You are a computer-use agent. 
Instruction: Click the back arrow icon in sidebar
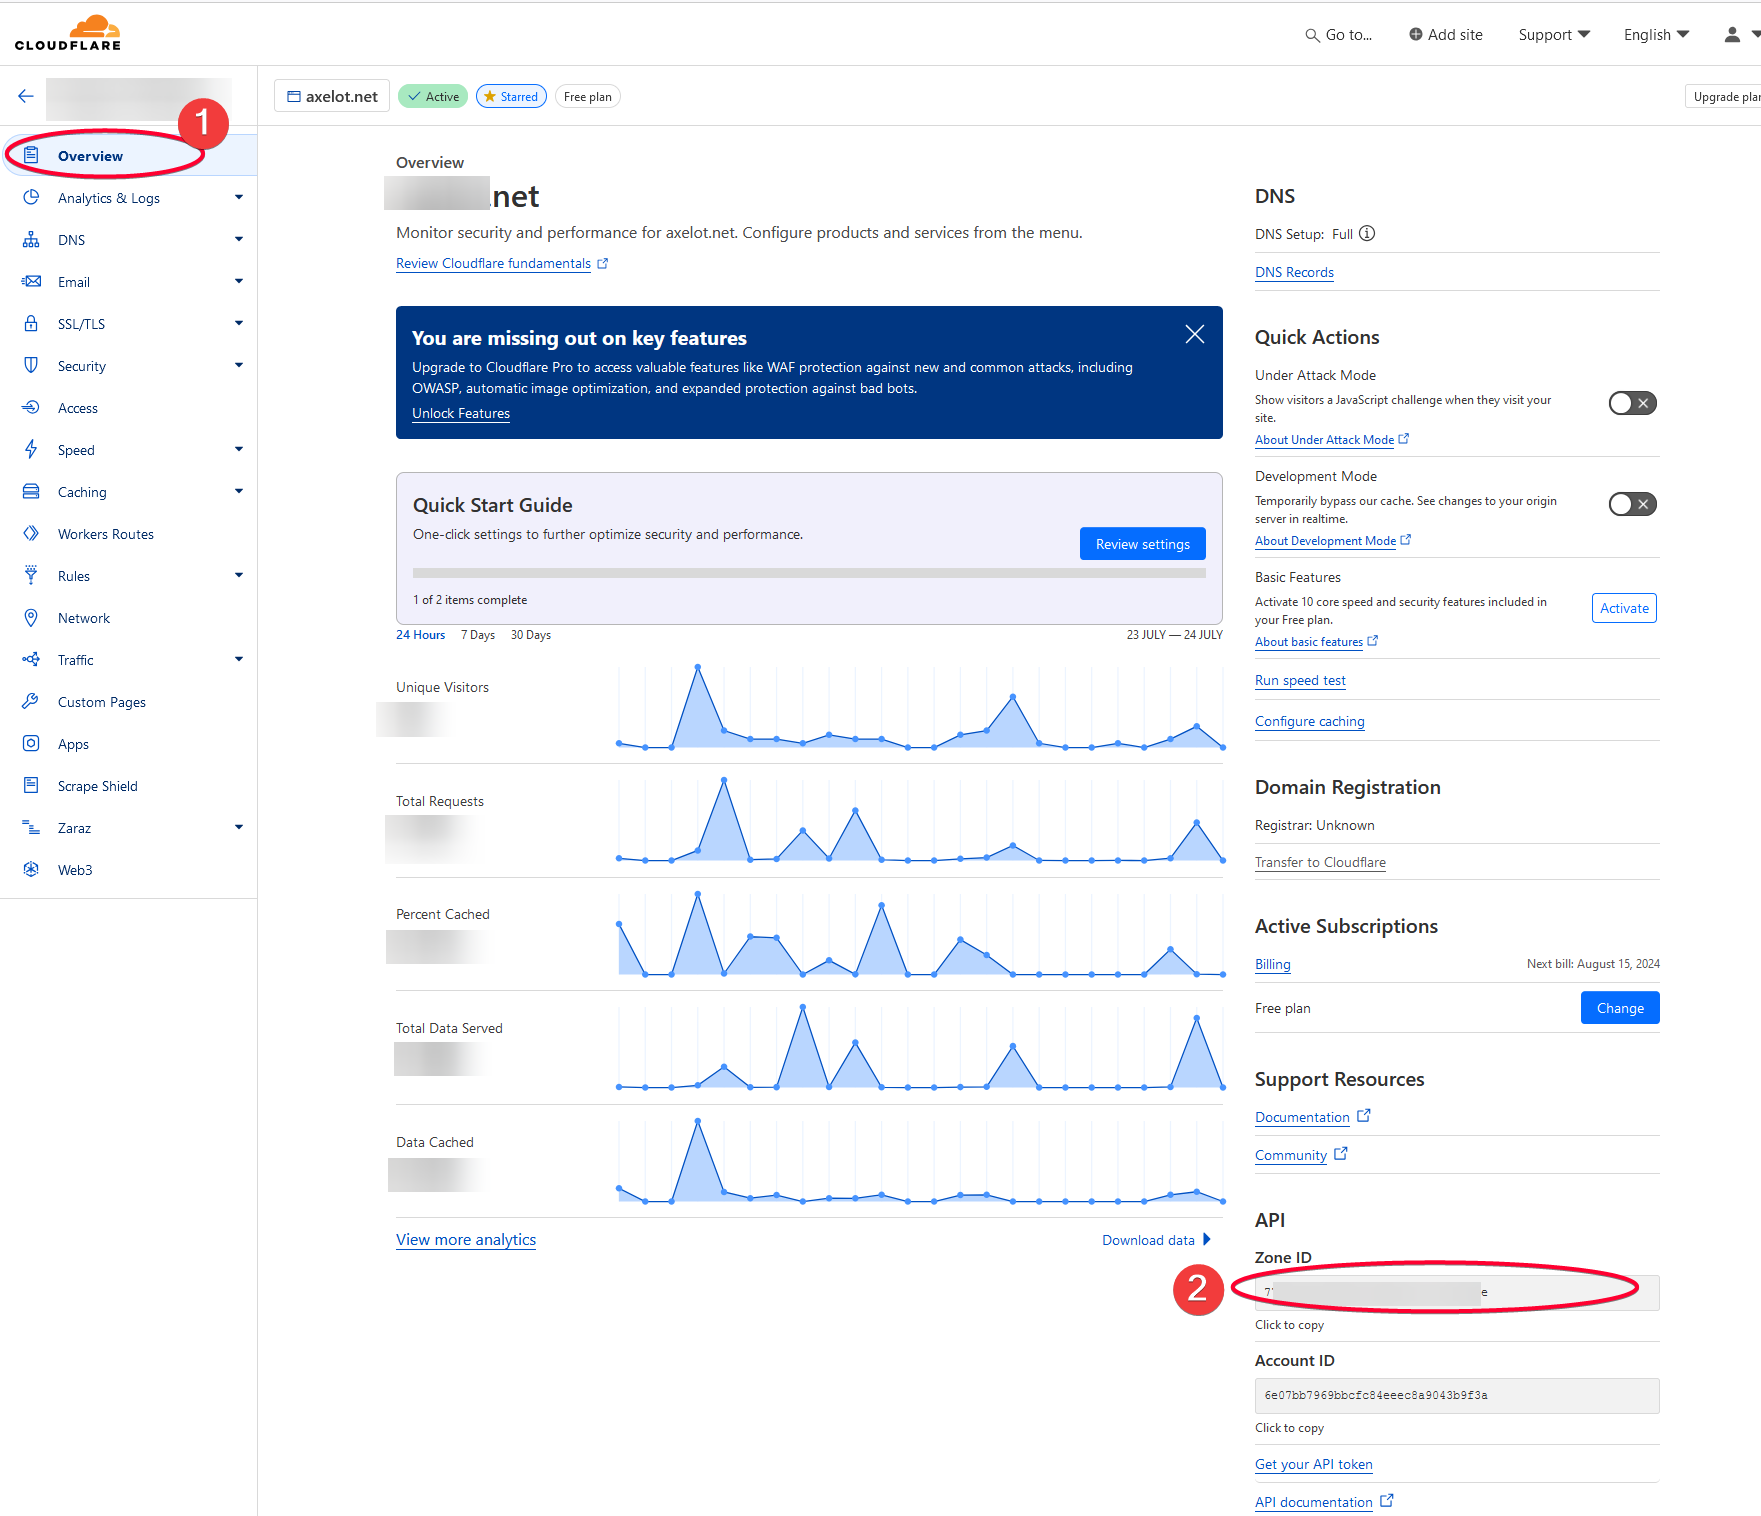pyautogui.click(x=26, y=96)
